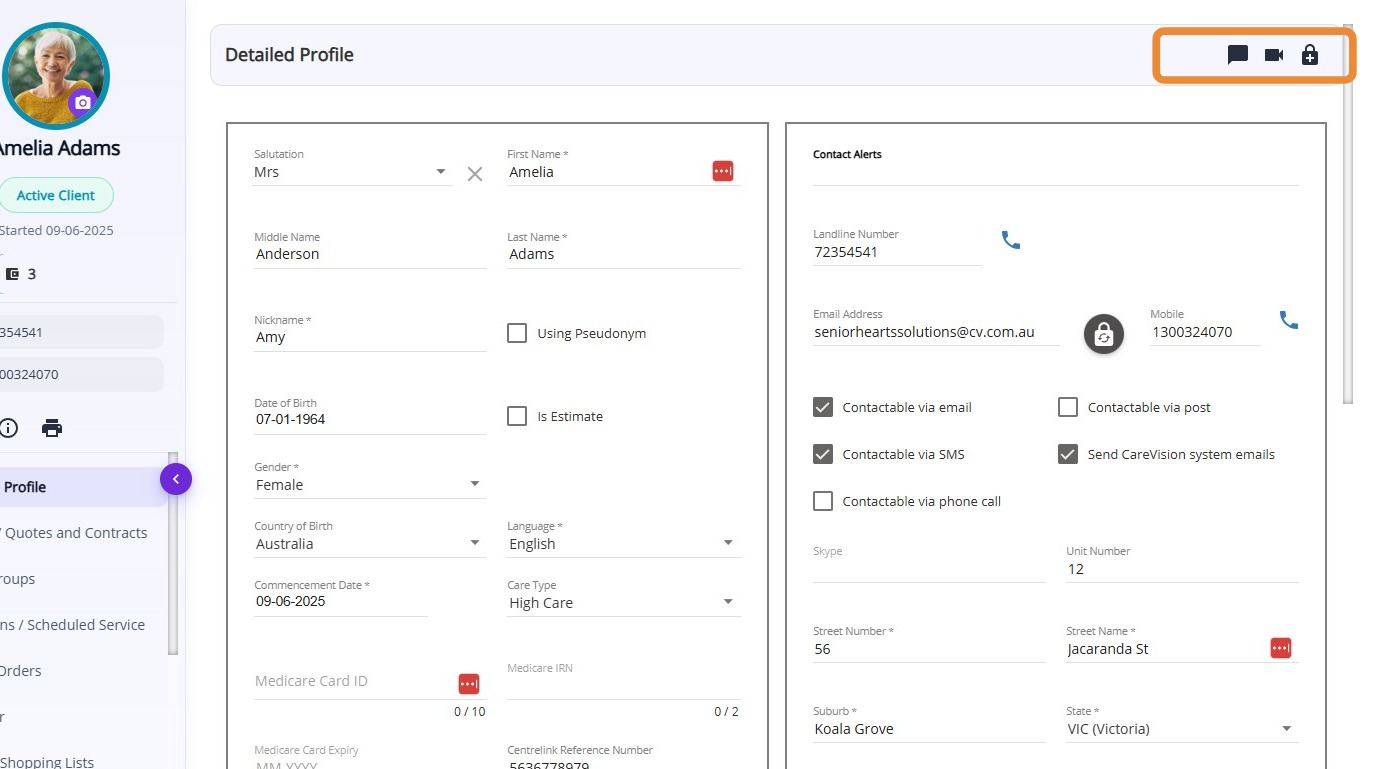Image resolution: width=1377 pixels, height=769 pixels.
Task: Click the printer icon in sidebar
Action: [52, 428]
